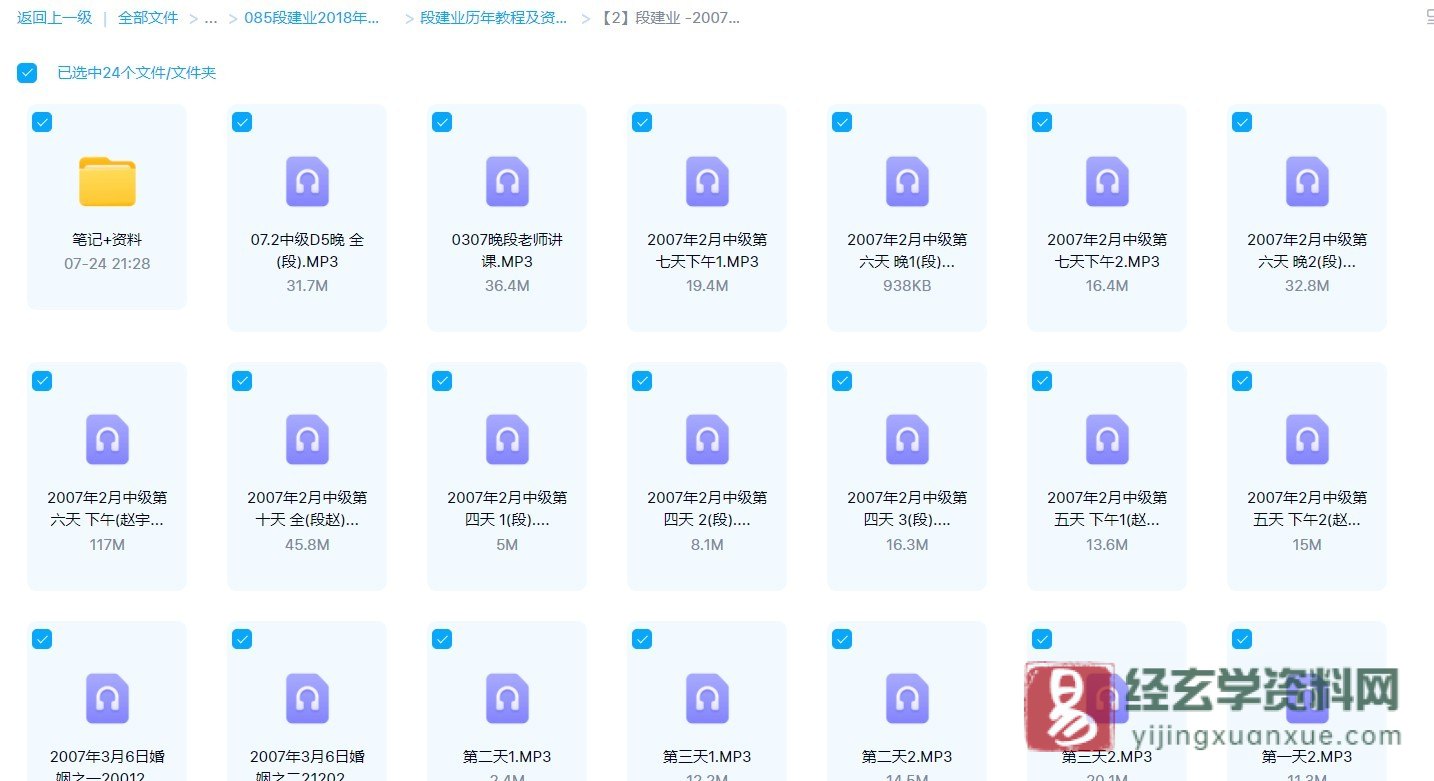Click the 32.8M file size

[x=1307, y=286]
